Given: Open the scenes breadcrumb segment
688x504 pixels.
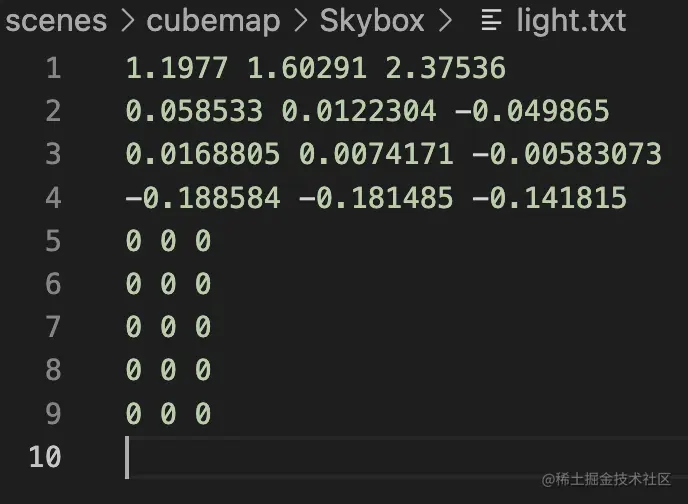Looking at the screenshot, I should [56, 21].
